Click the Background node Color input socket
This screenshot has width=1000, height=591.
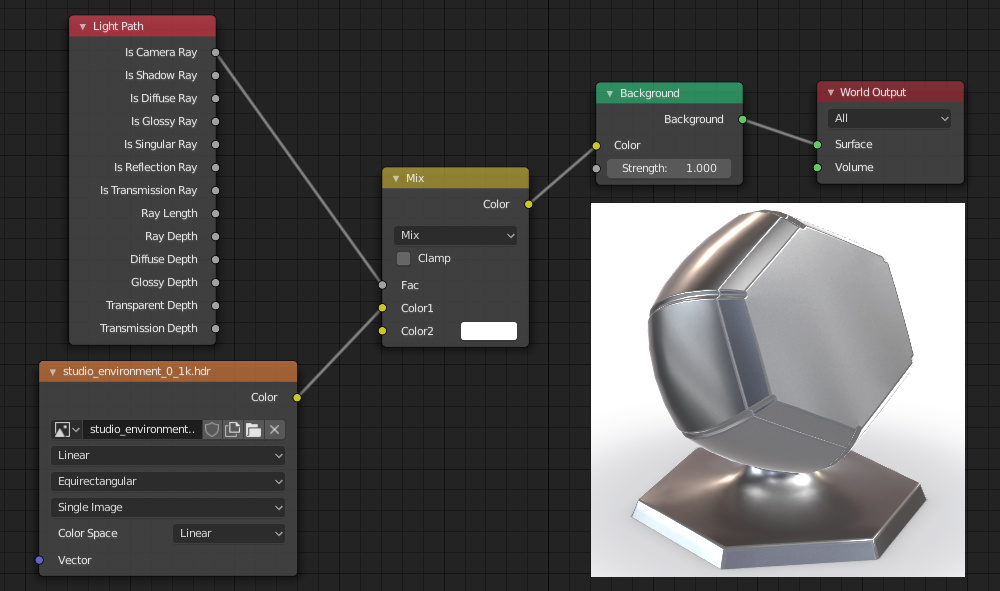pyautogui.click(x=596, y=145)
